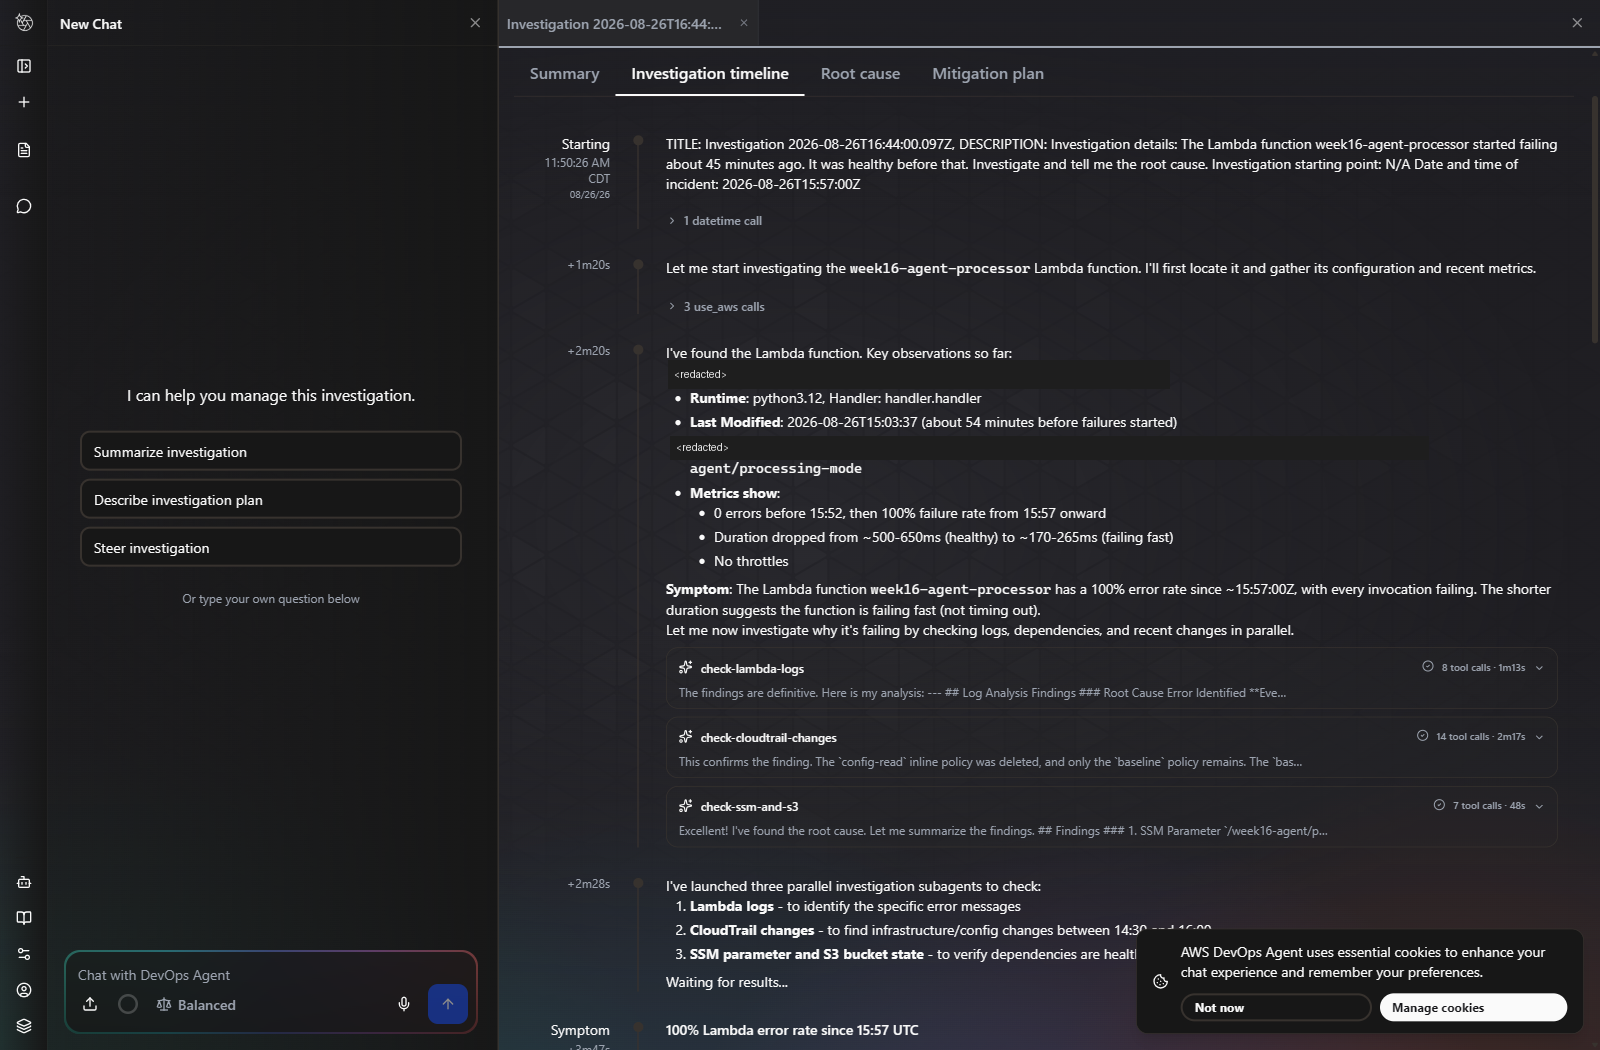Click the check-cloudtrail-changes title
Viewport: 1600px width, 1050px height.
pyautogui.click(x=768, y=738)
